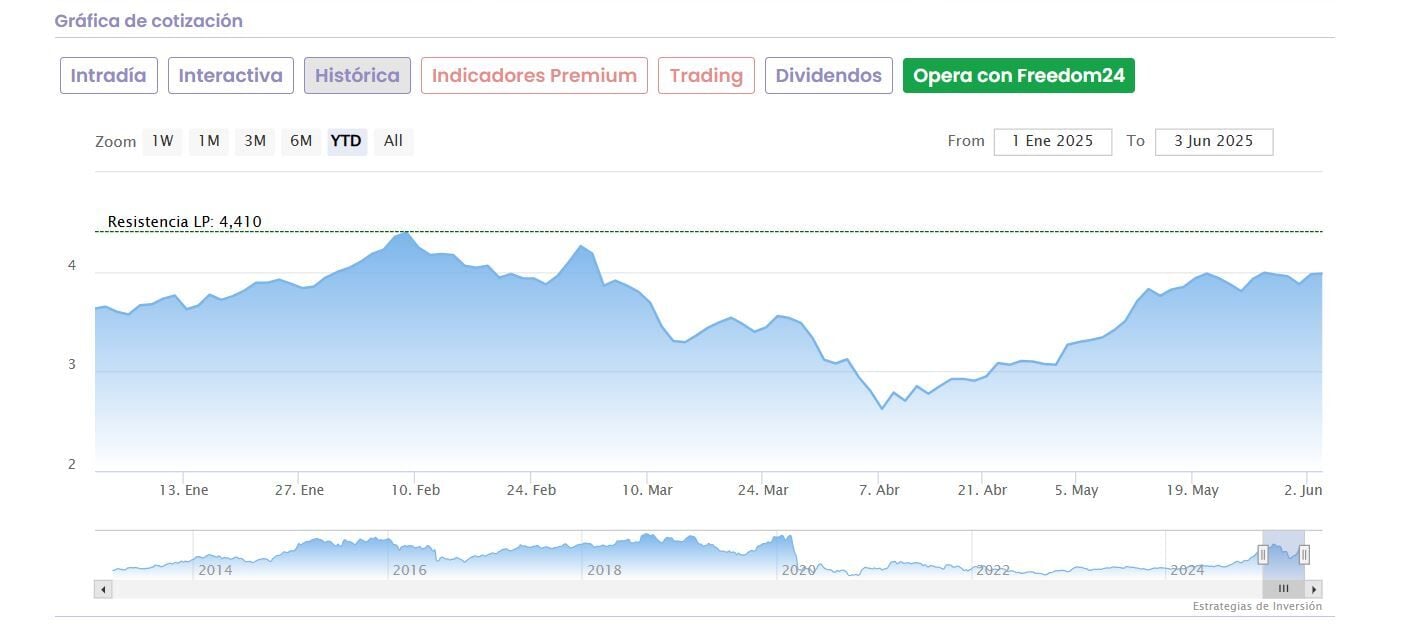This screenshot has height=633, width=1406.
Task: Select the 1W zoom range
Action: click(x=162, y=141)
